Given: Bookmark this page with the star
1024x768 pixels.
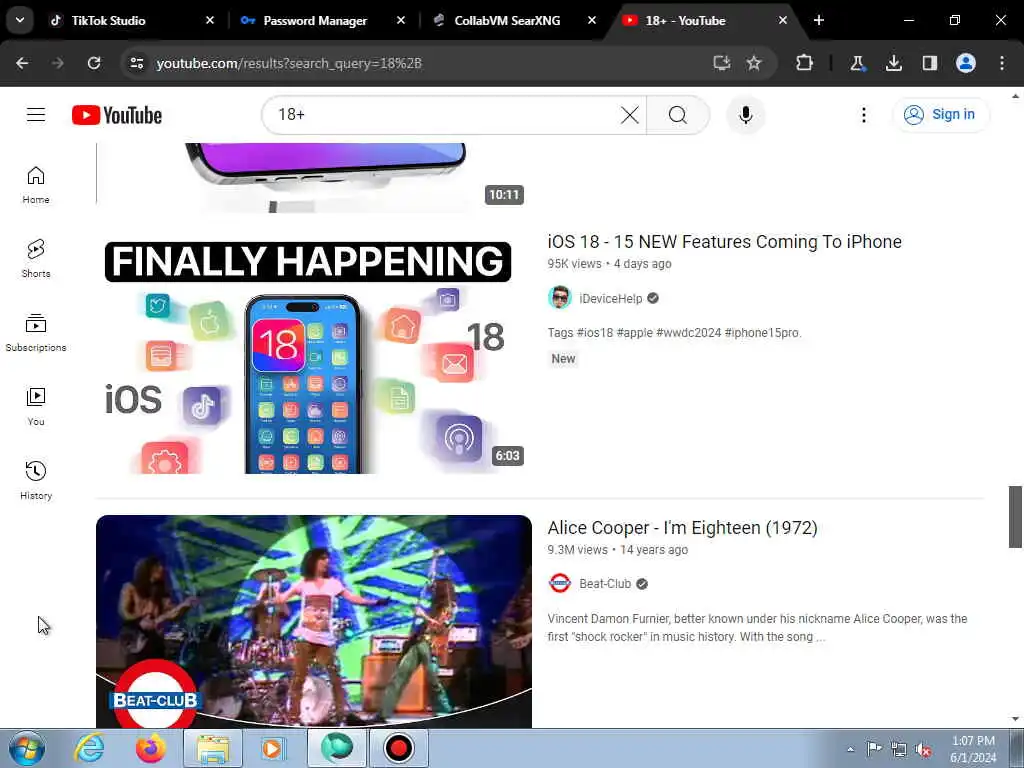Looking at the screenshot, I should (754, 63).
